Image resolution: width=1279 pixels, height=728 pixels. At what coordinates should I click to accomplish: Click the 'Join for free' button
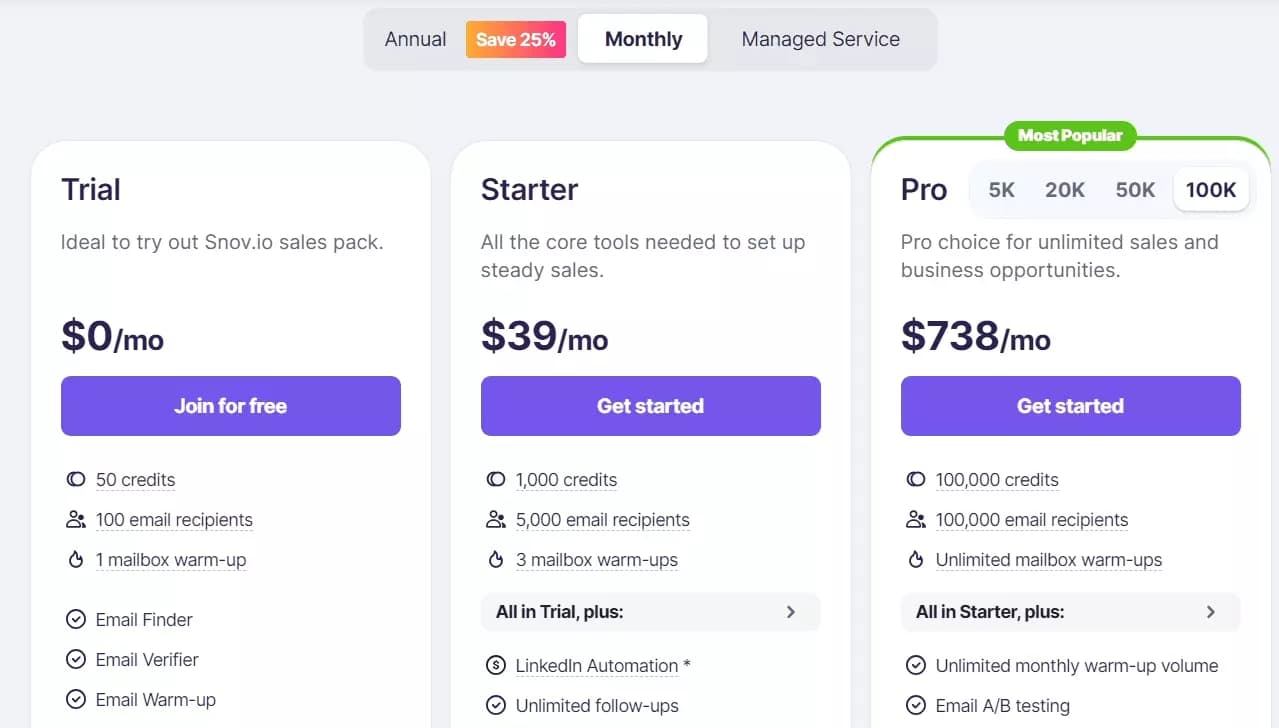(x=230, y=406)
